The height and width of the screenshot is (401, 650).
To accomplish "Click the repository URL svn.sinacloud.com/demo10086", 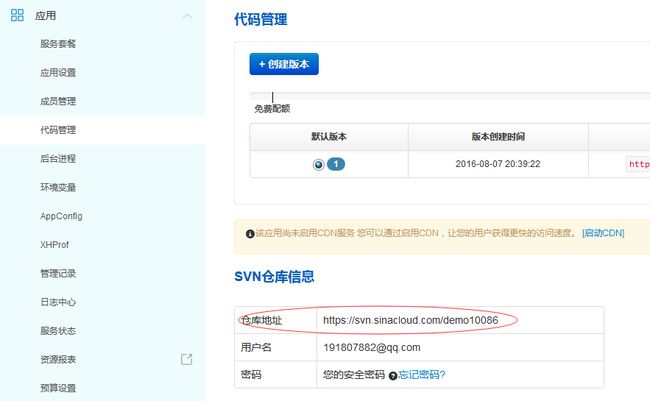I will [410, 320].
